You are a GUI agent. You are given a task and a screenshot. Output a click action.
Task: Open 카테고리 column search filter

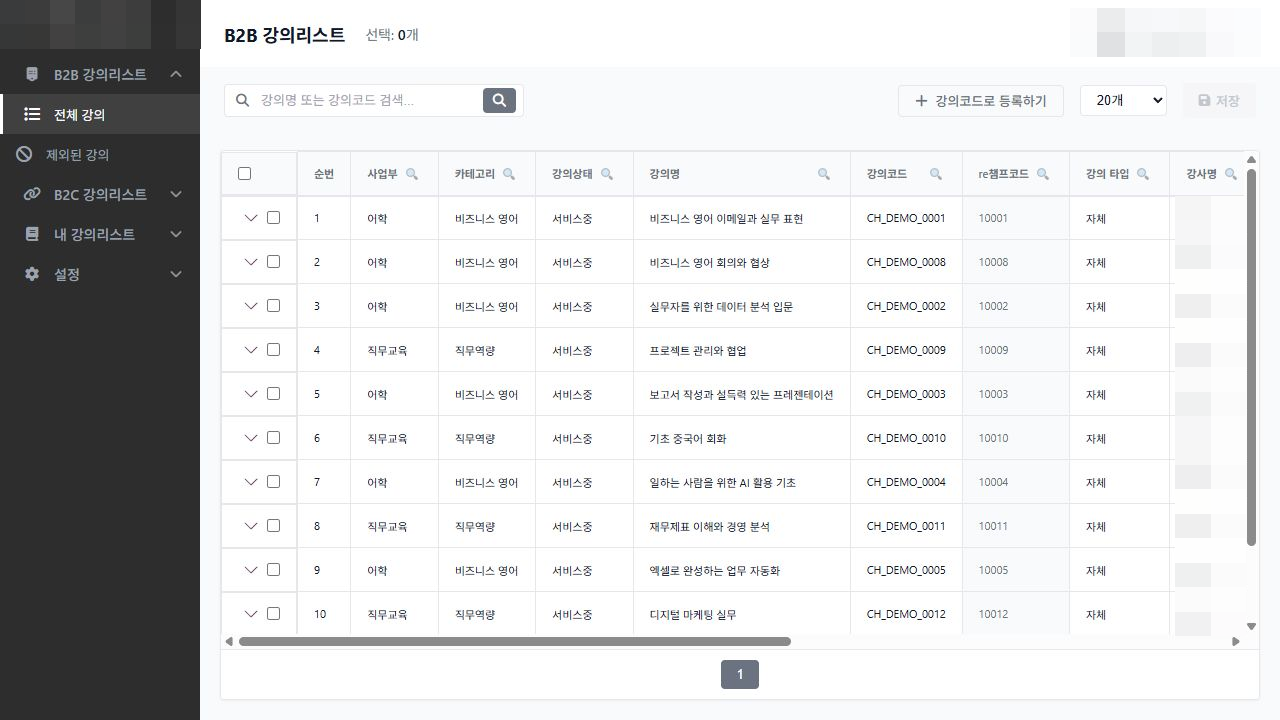click(509, 174)
